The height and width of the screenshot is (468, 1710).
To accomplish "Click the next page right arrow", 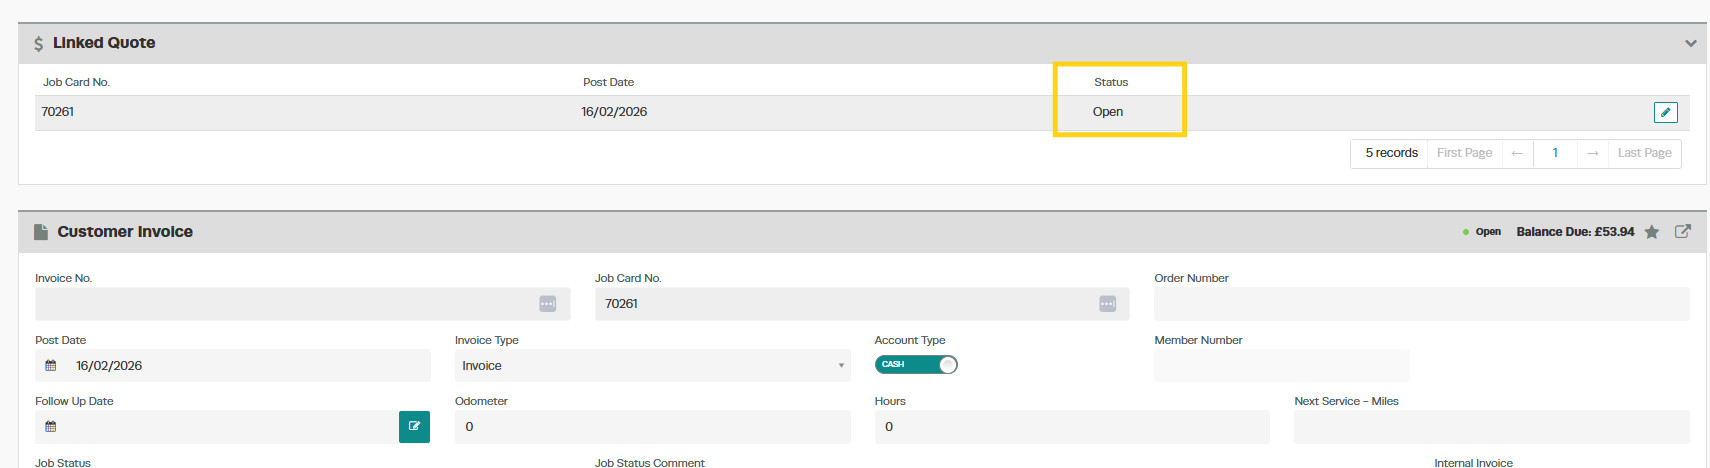I will pyautogui.click(x=1592, y=153).
